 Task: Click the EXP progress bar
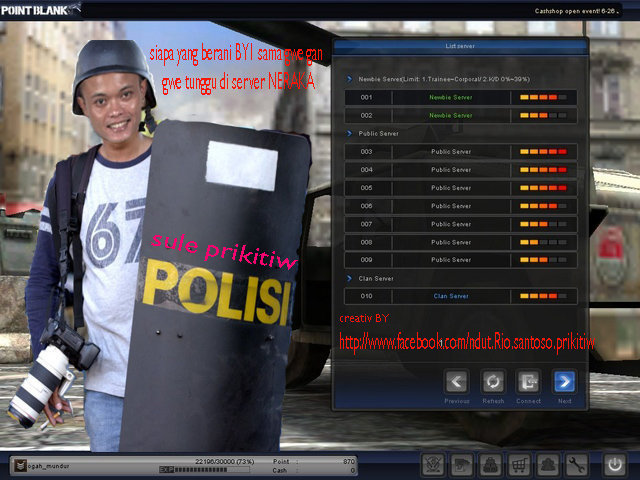pyautogui.click(x=204, y=470)
